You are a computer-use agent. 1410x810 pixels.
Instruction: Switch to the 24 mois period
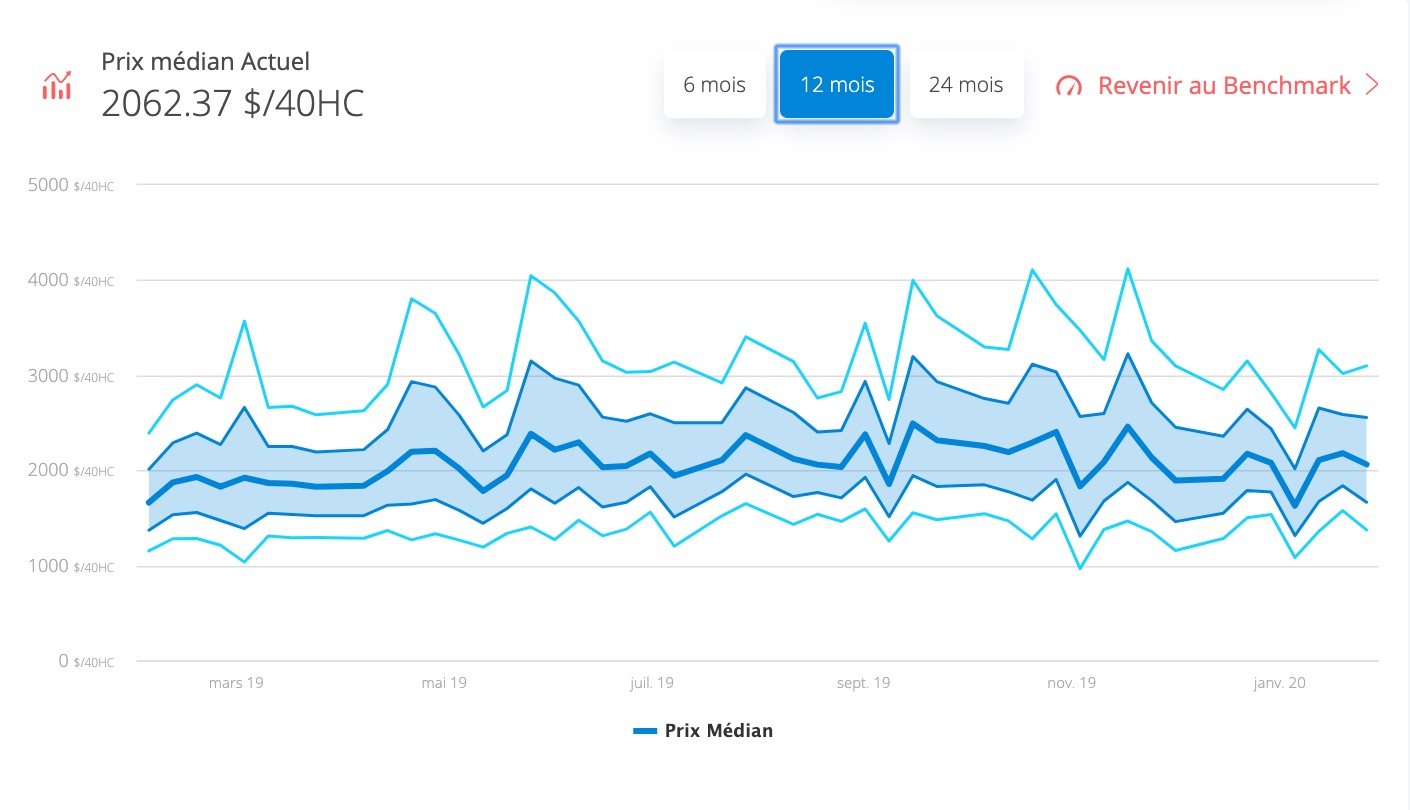(x=966, y=84)
